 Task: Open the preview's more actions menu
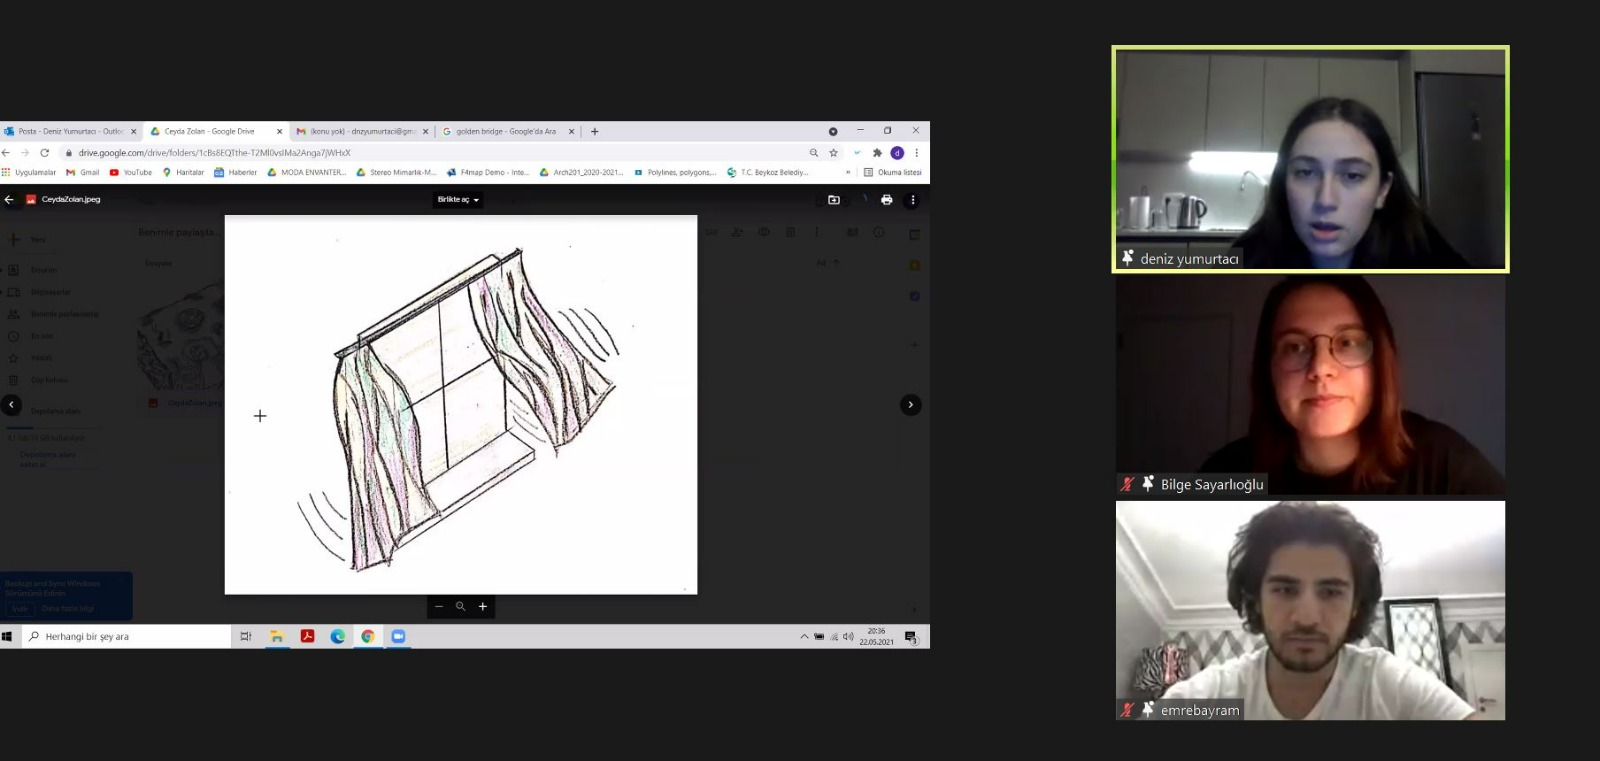point(912,200)
